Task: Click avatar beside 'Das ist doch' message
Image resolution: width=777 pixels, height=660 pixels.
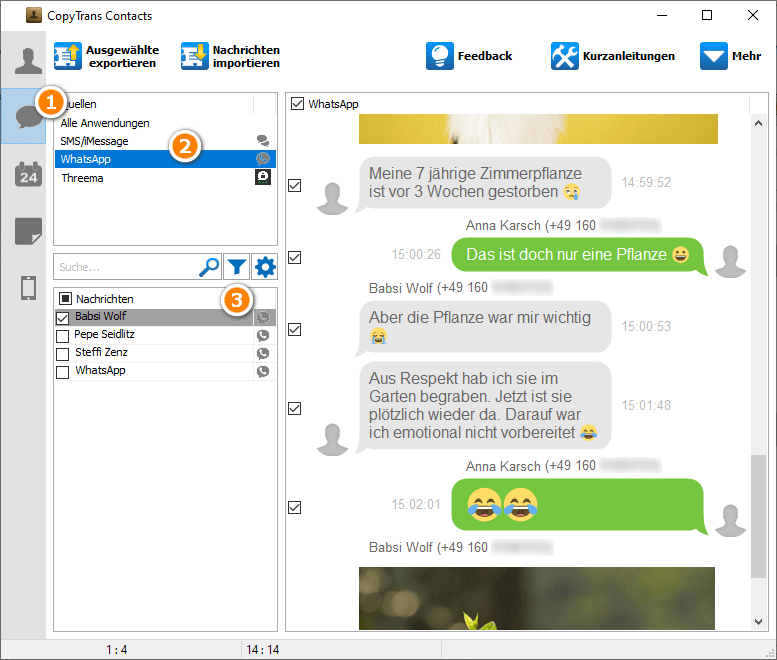Action: tap(731, 261)
